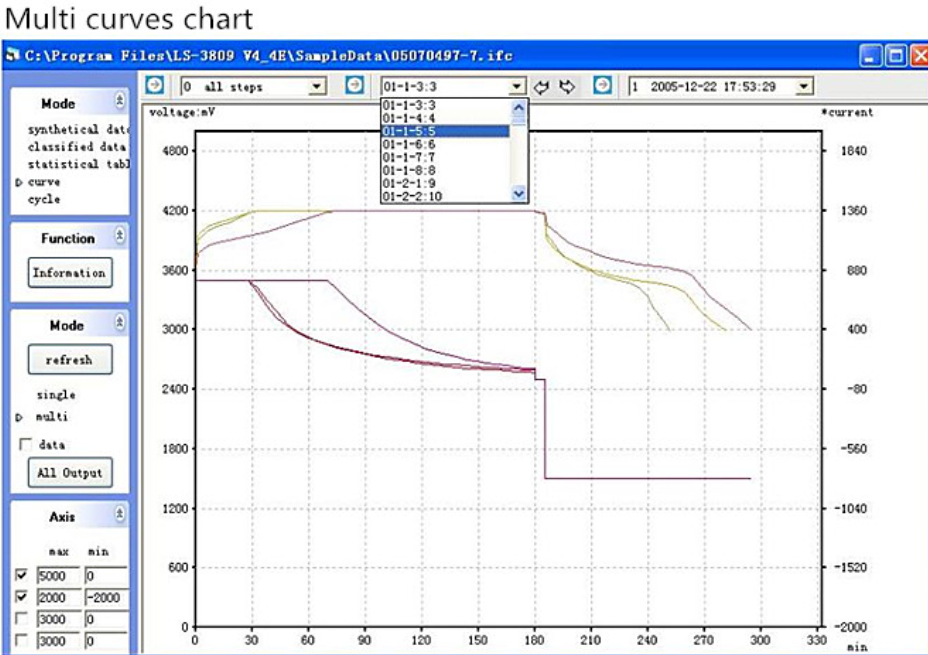Image resolution: width=928 pixels, height=655 pixels.
Task: Select statistical table mode item
Action: 76,164
